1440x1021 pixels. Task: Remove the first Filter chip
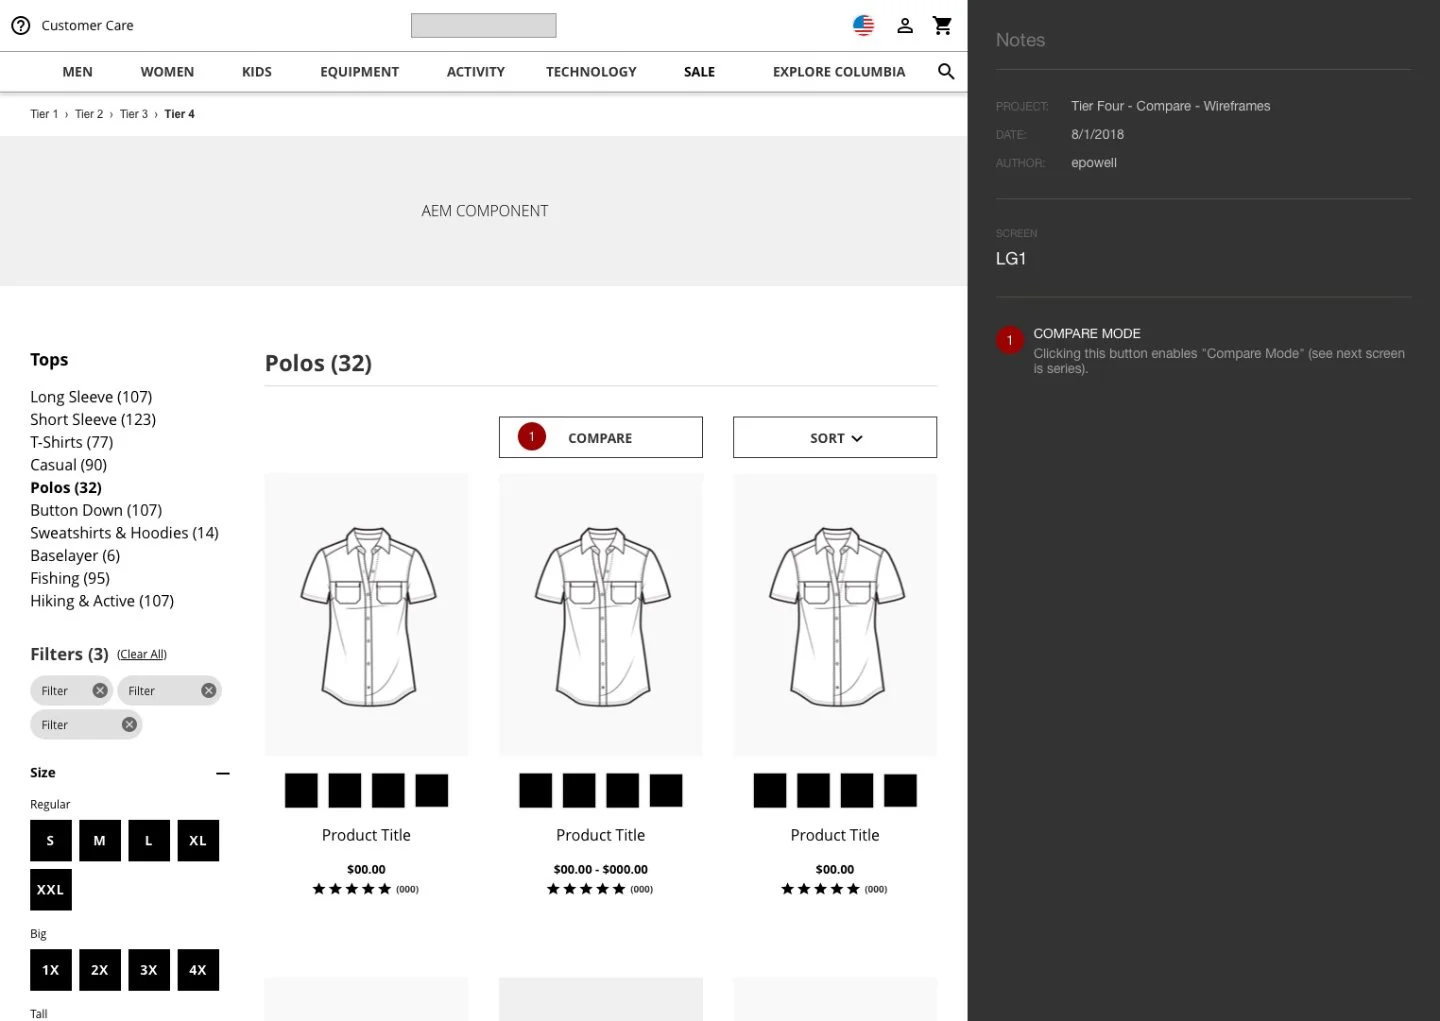click(100, 691)
